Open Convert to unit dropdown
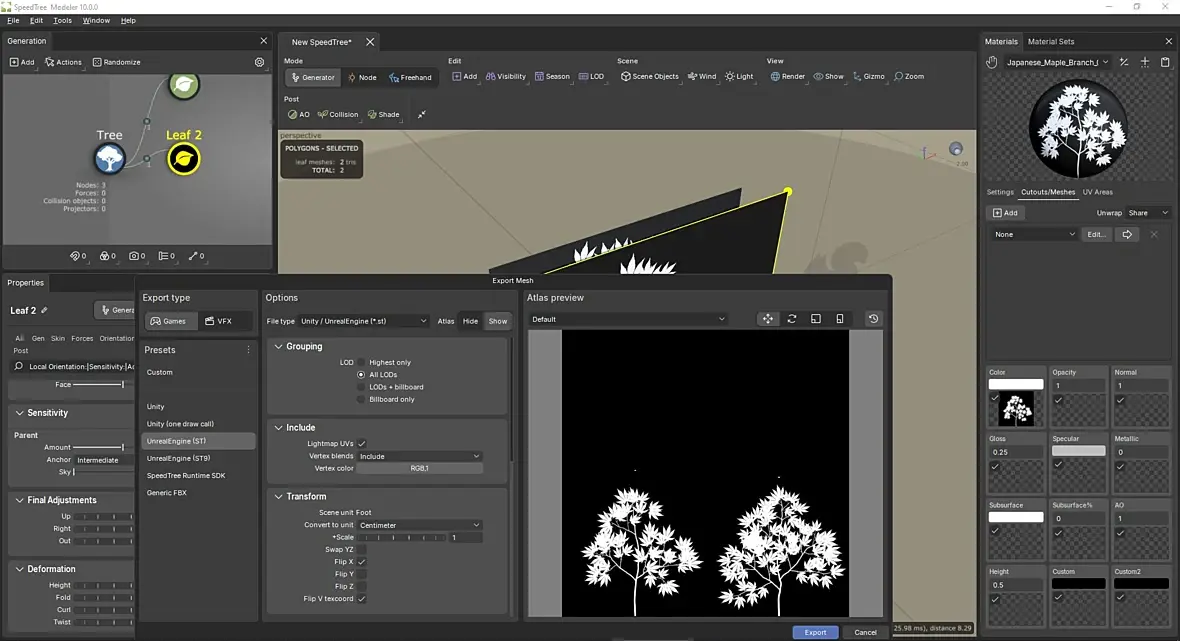Screen dimensions: 1180x641 point(419,525)
